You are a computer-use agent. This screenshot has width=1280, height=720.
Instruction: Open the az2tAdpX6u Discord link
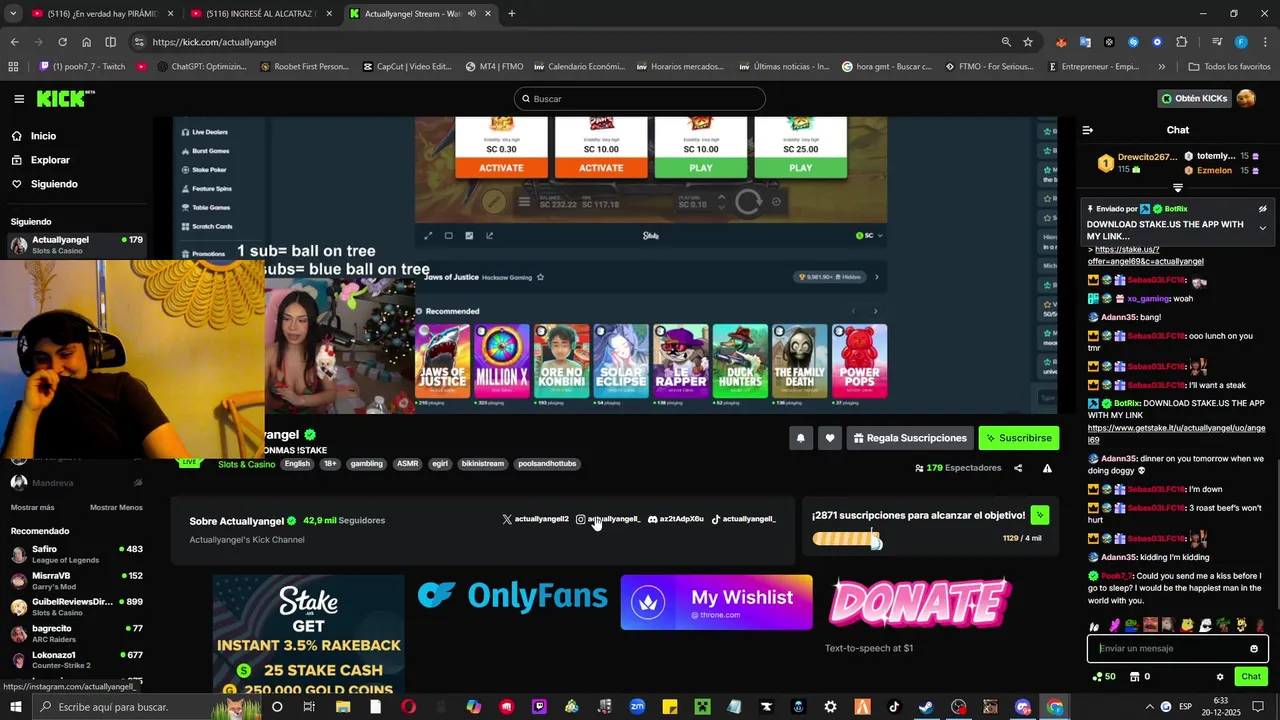coord(676,519)
